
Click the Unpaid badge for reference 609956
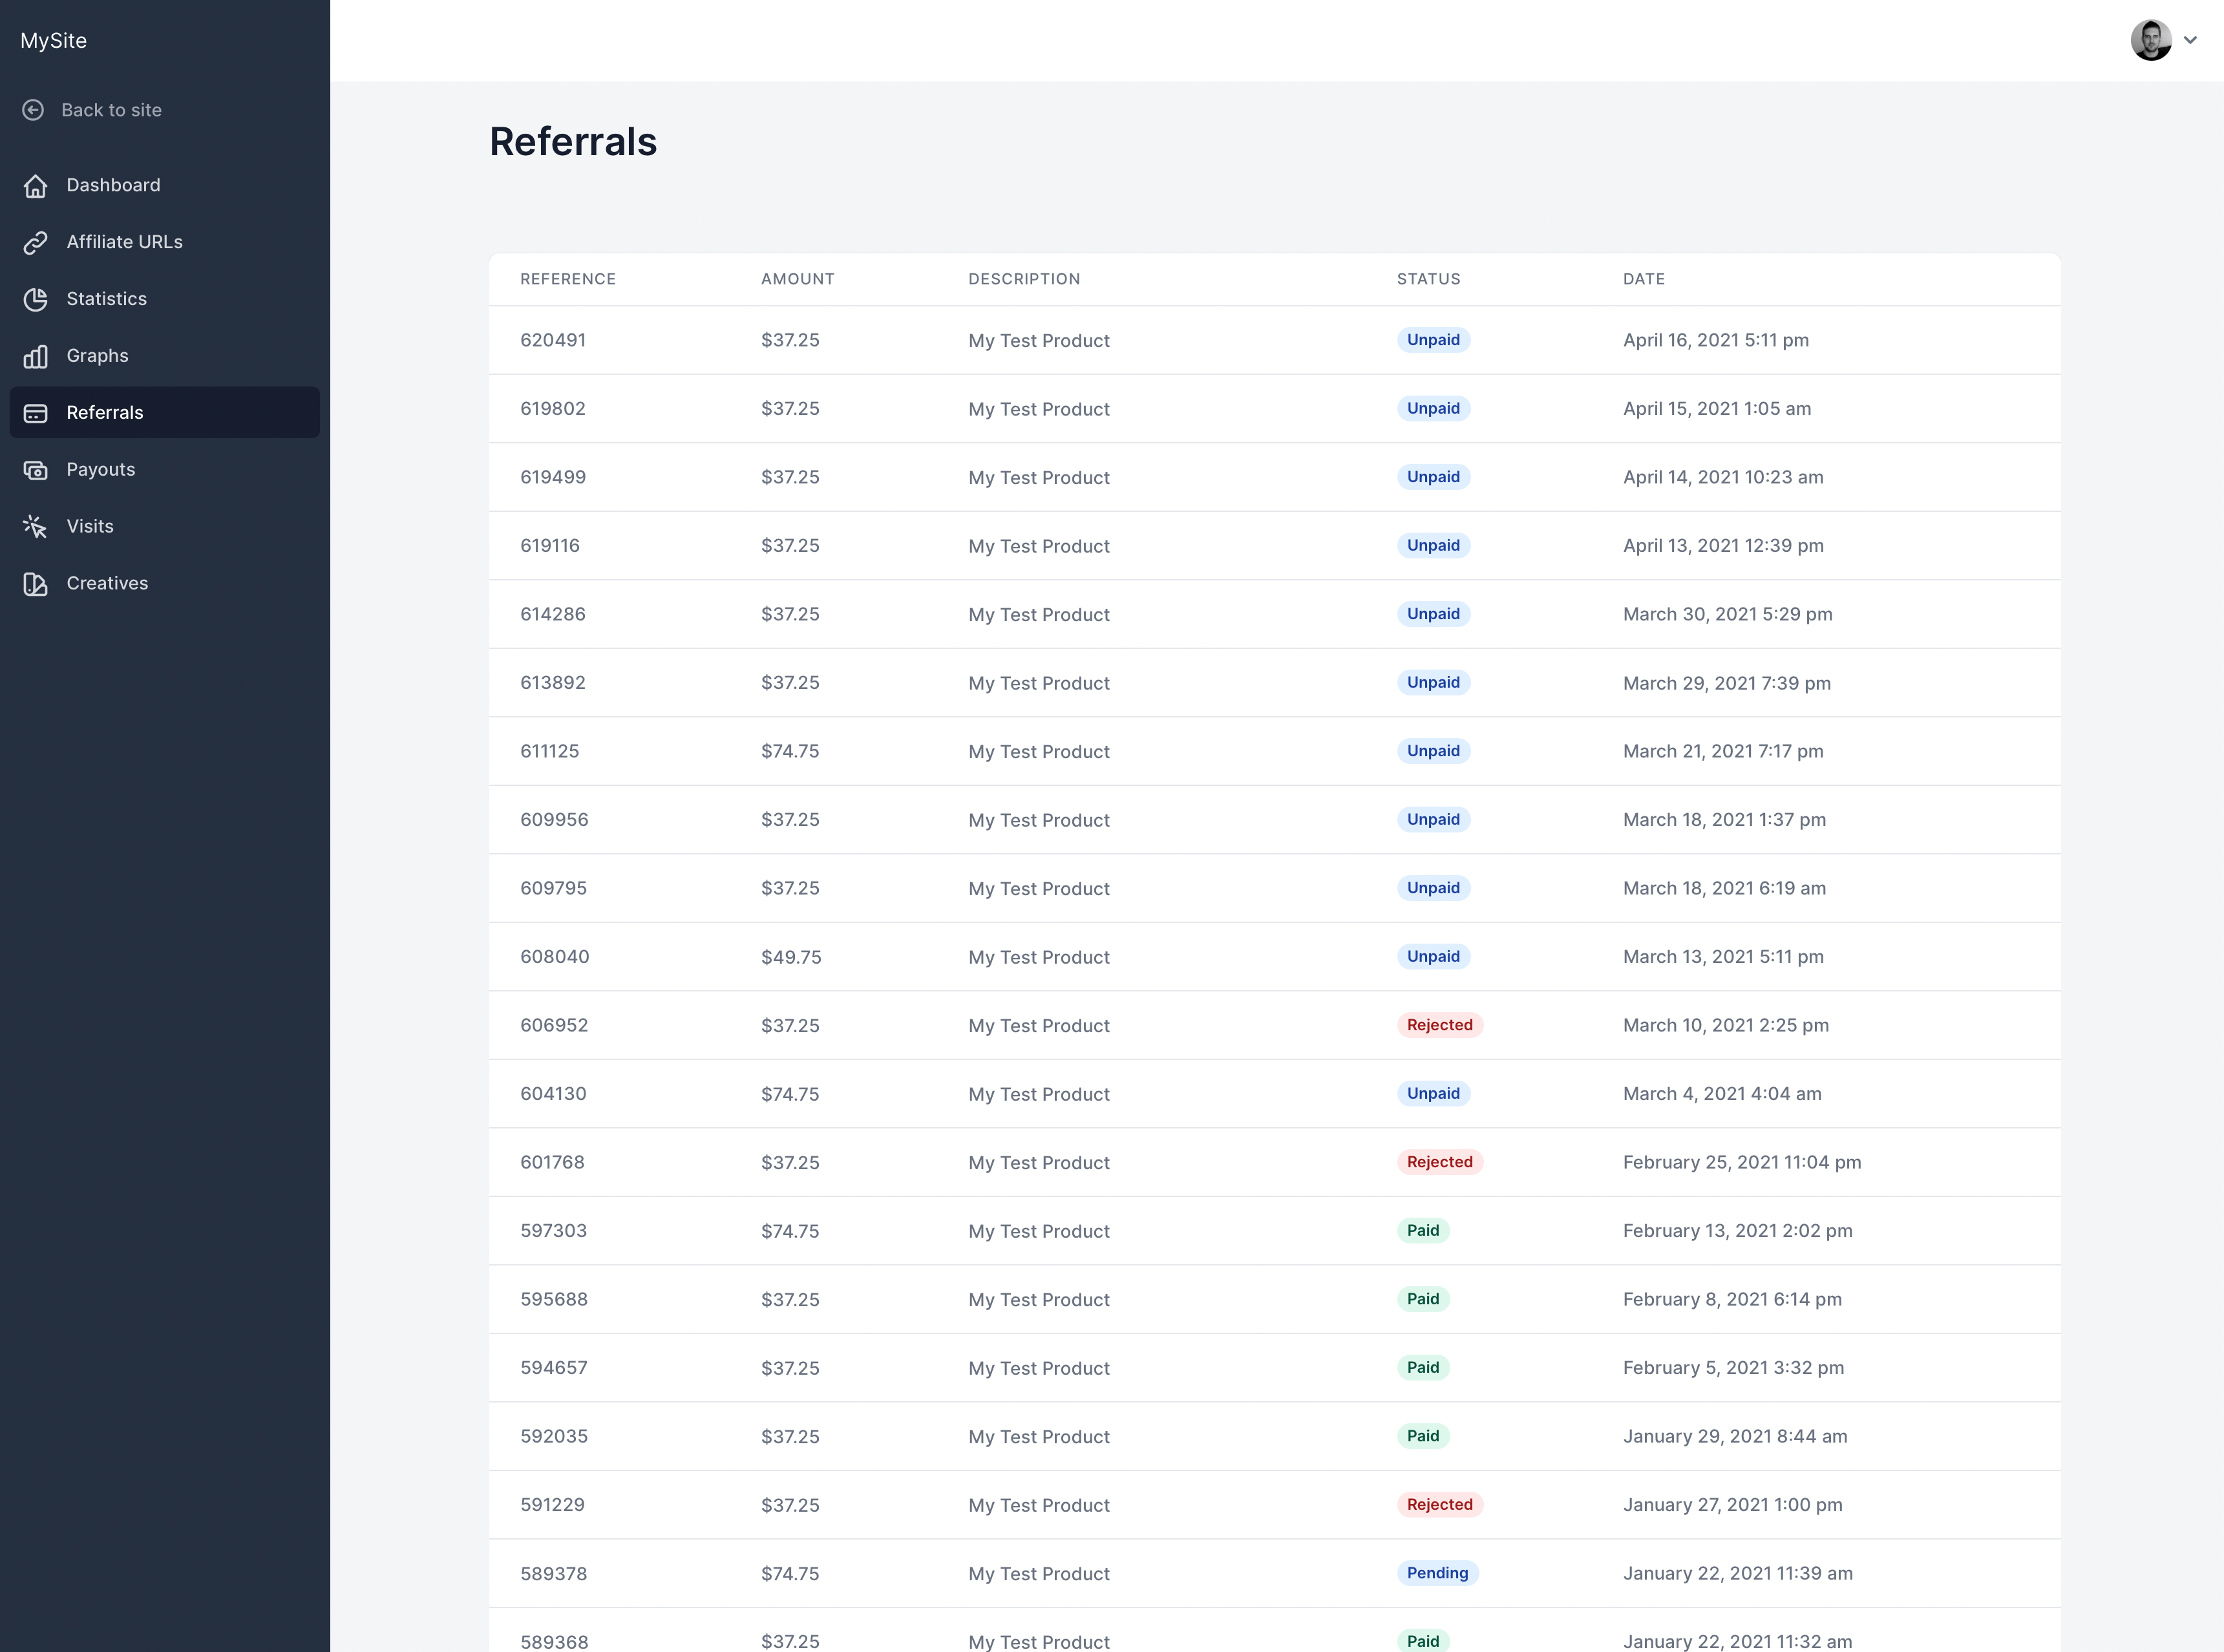coord(1433,820)
